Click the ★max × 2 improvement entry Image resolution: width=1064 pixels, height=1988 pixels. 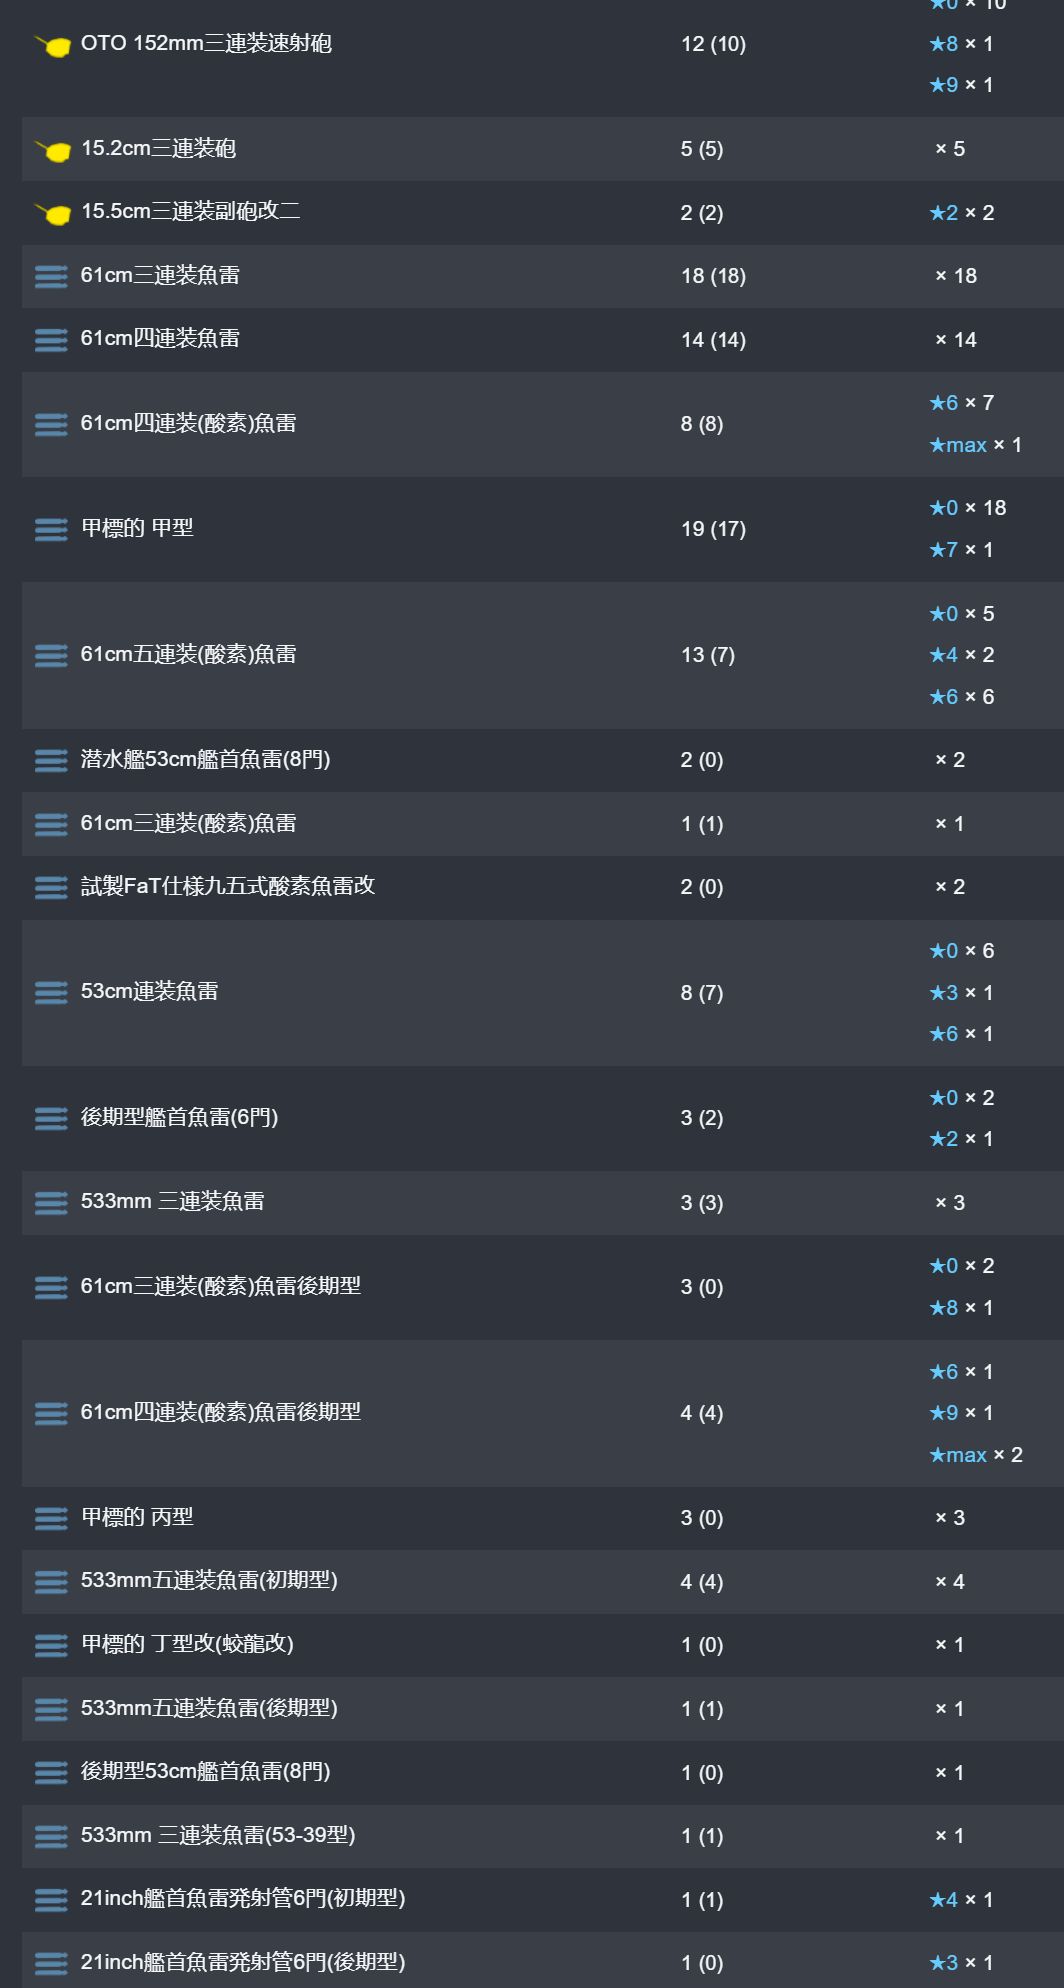click(x=975, y=1455)
